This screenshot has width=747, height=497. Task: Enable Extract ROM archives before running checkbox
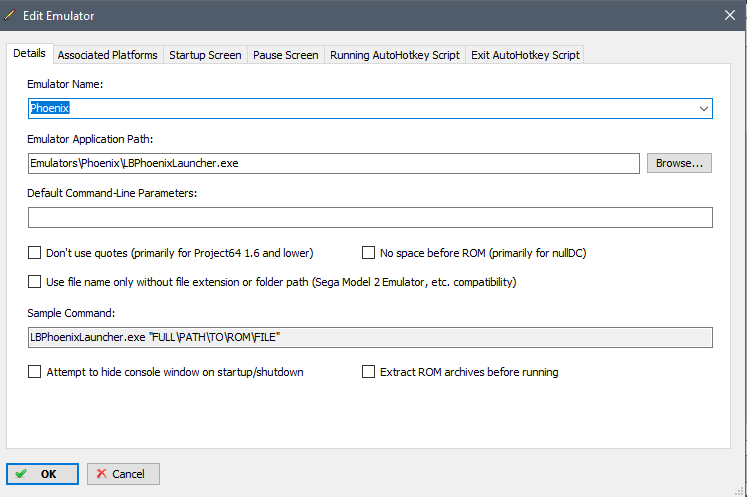pos(368,372)
